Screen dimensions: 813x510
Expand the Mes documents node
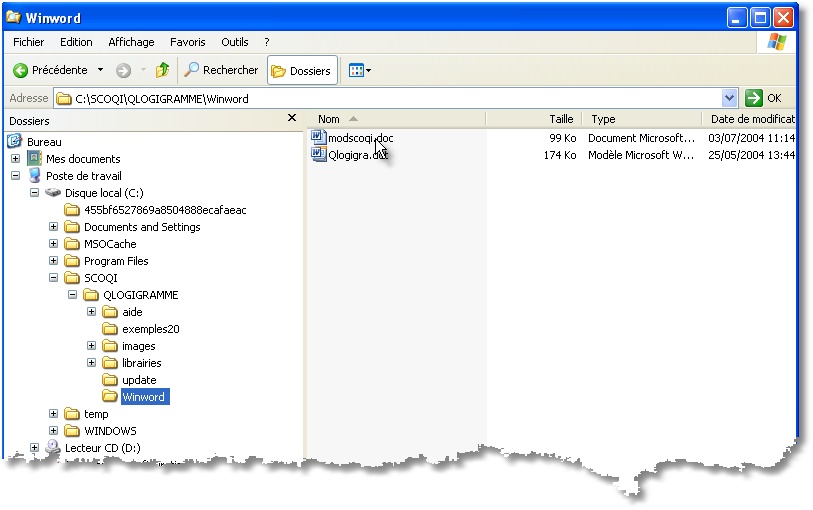click(x=16, y=159)
